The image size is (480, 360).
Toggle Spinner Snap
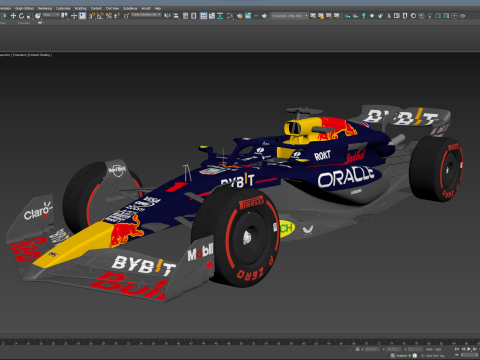[117, 16]
